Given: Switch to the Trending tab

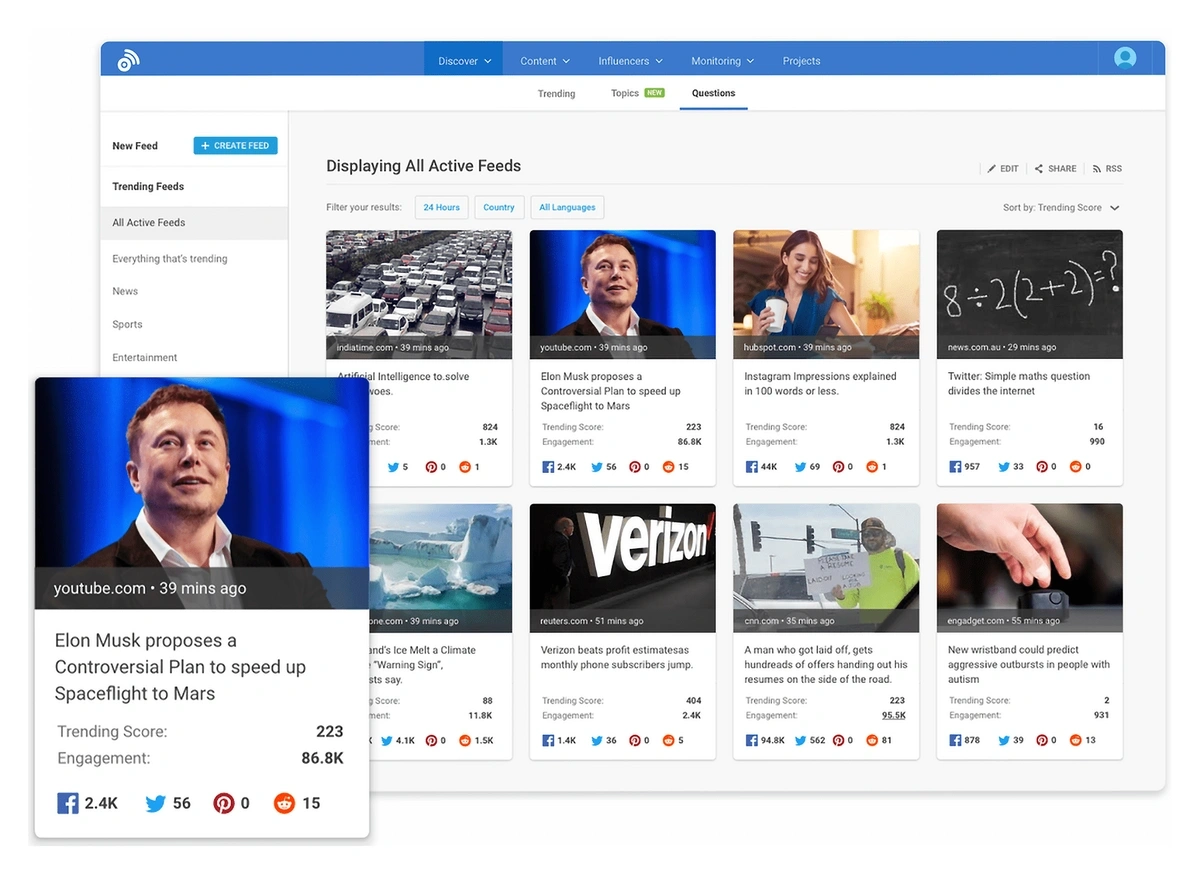Looking at the screenshot, I should point(556,94).
